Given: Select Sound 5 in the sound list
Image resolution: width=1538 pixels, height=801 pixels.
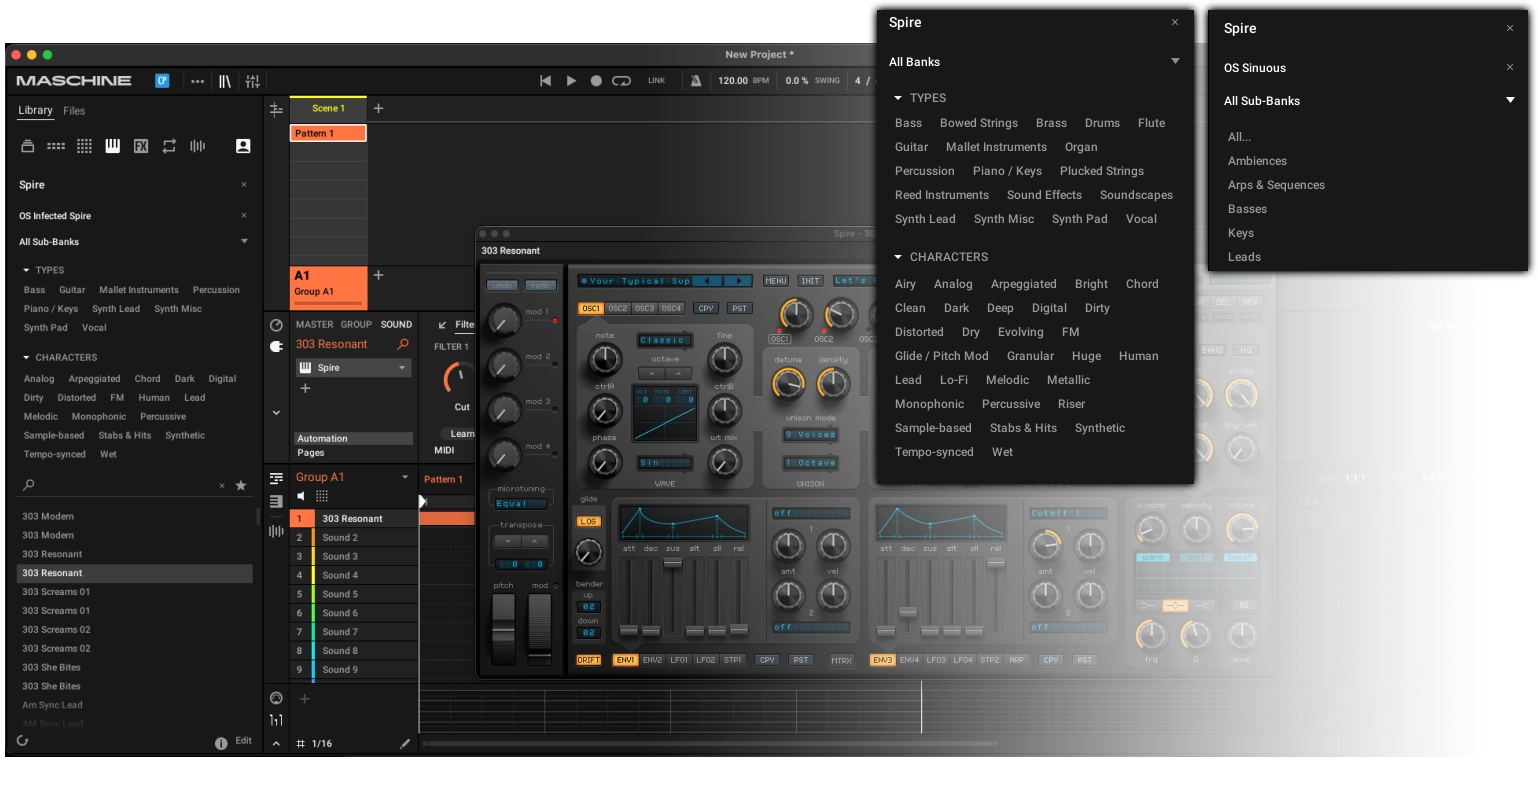Looking at the screenshot, I should [340, 594].
